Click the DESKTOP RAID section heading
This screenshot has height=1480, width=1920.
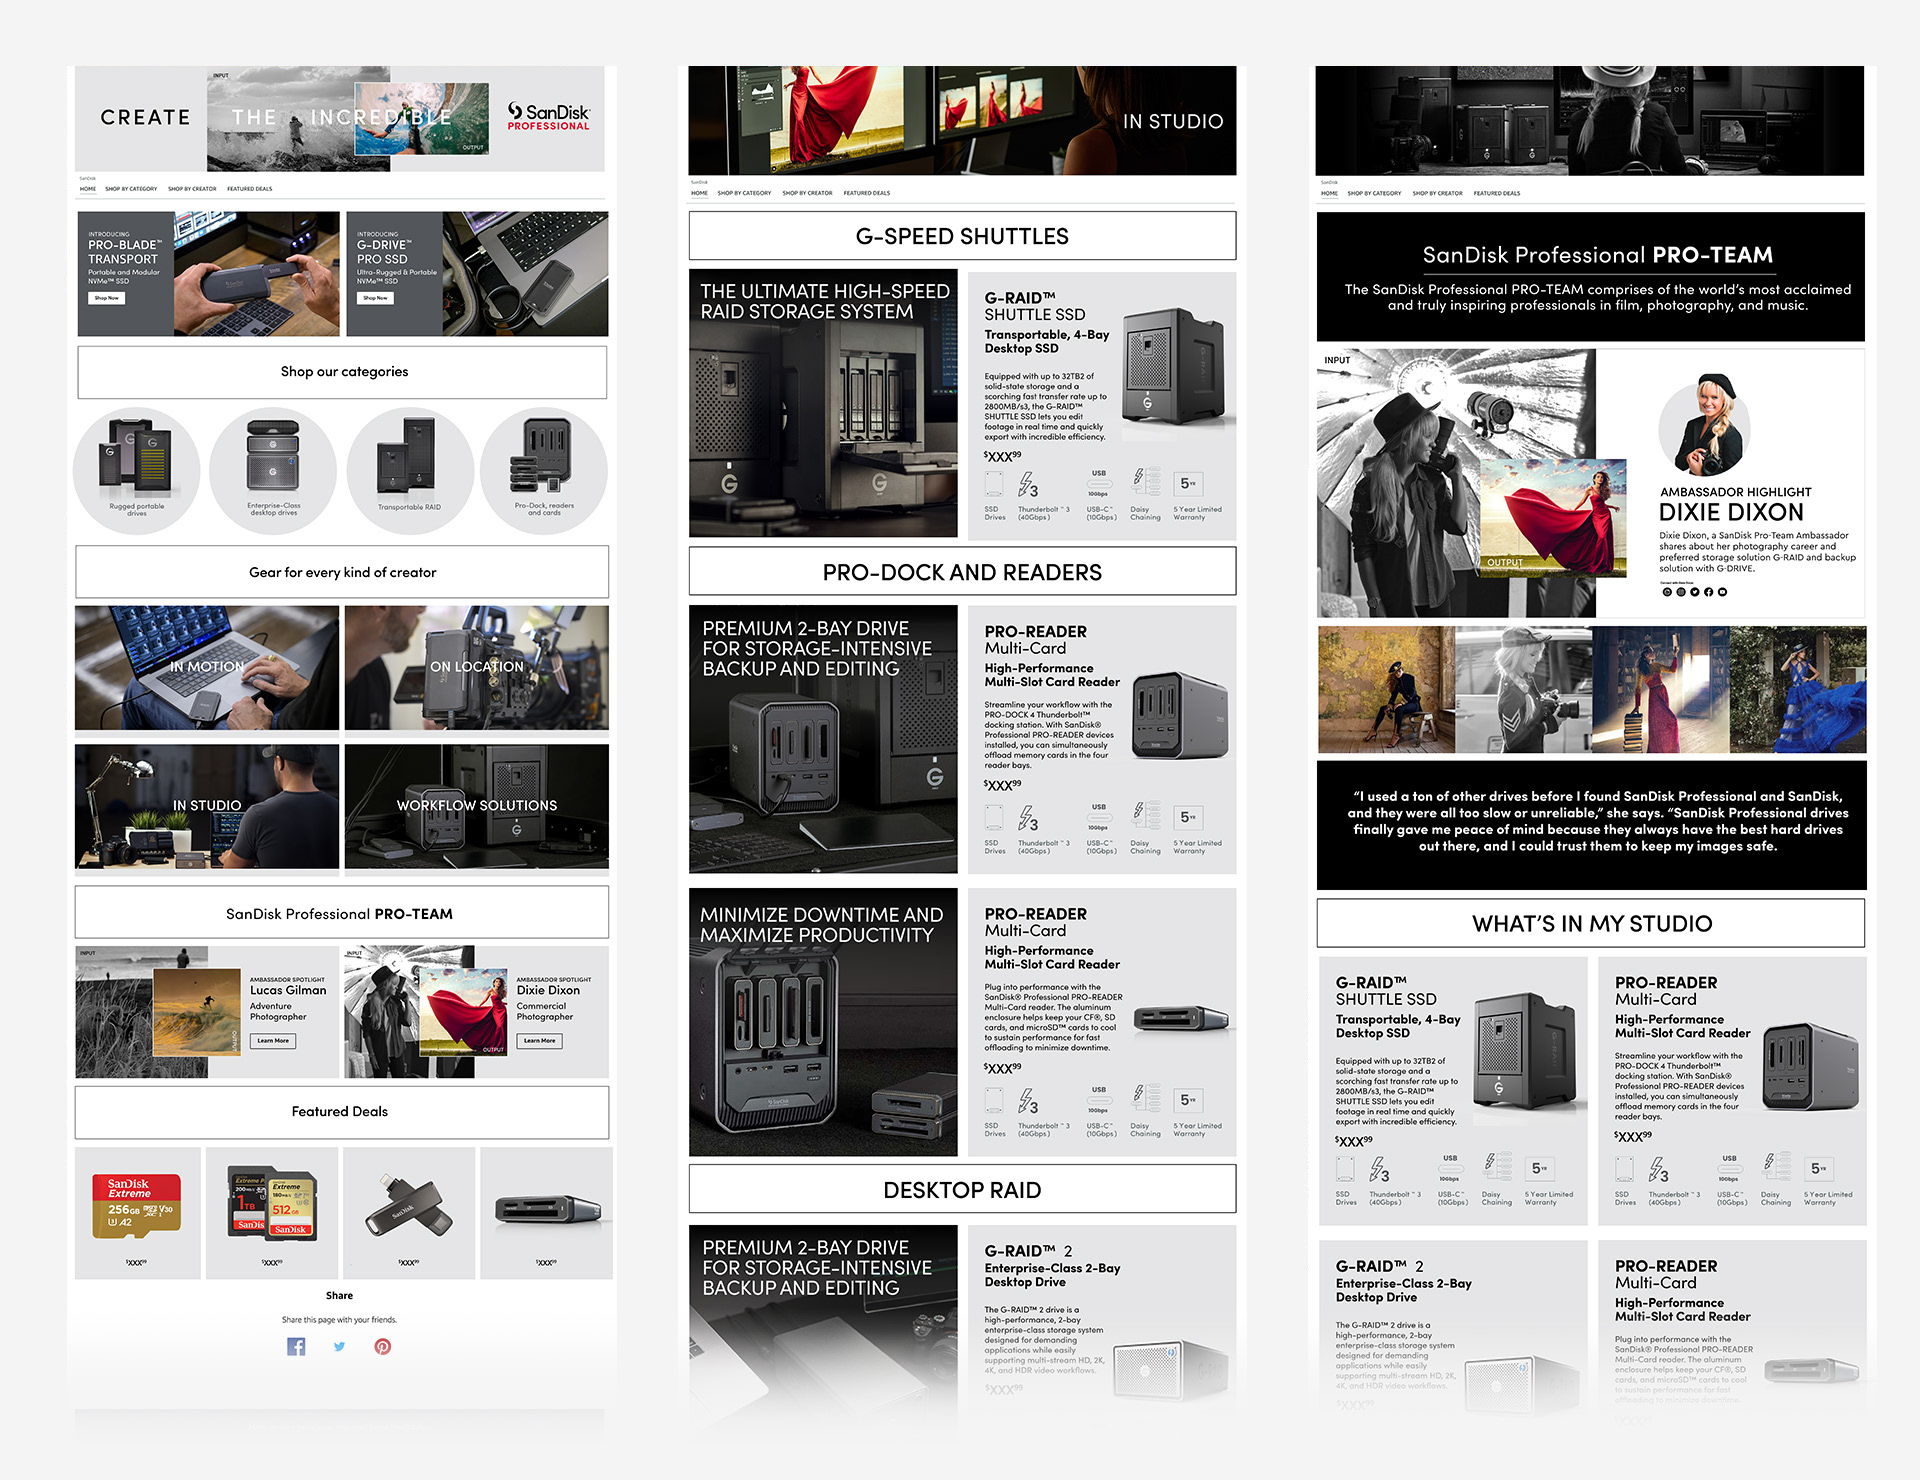point(962,1190)
